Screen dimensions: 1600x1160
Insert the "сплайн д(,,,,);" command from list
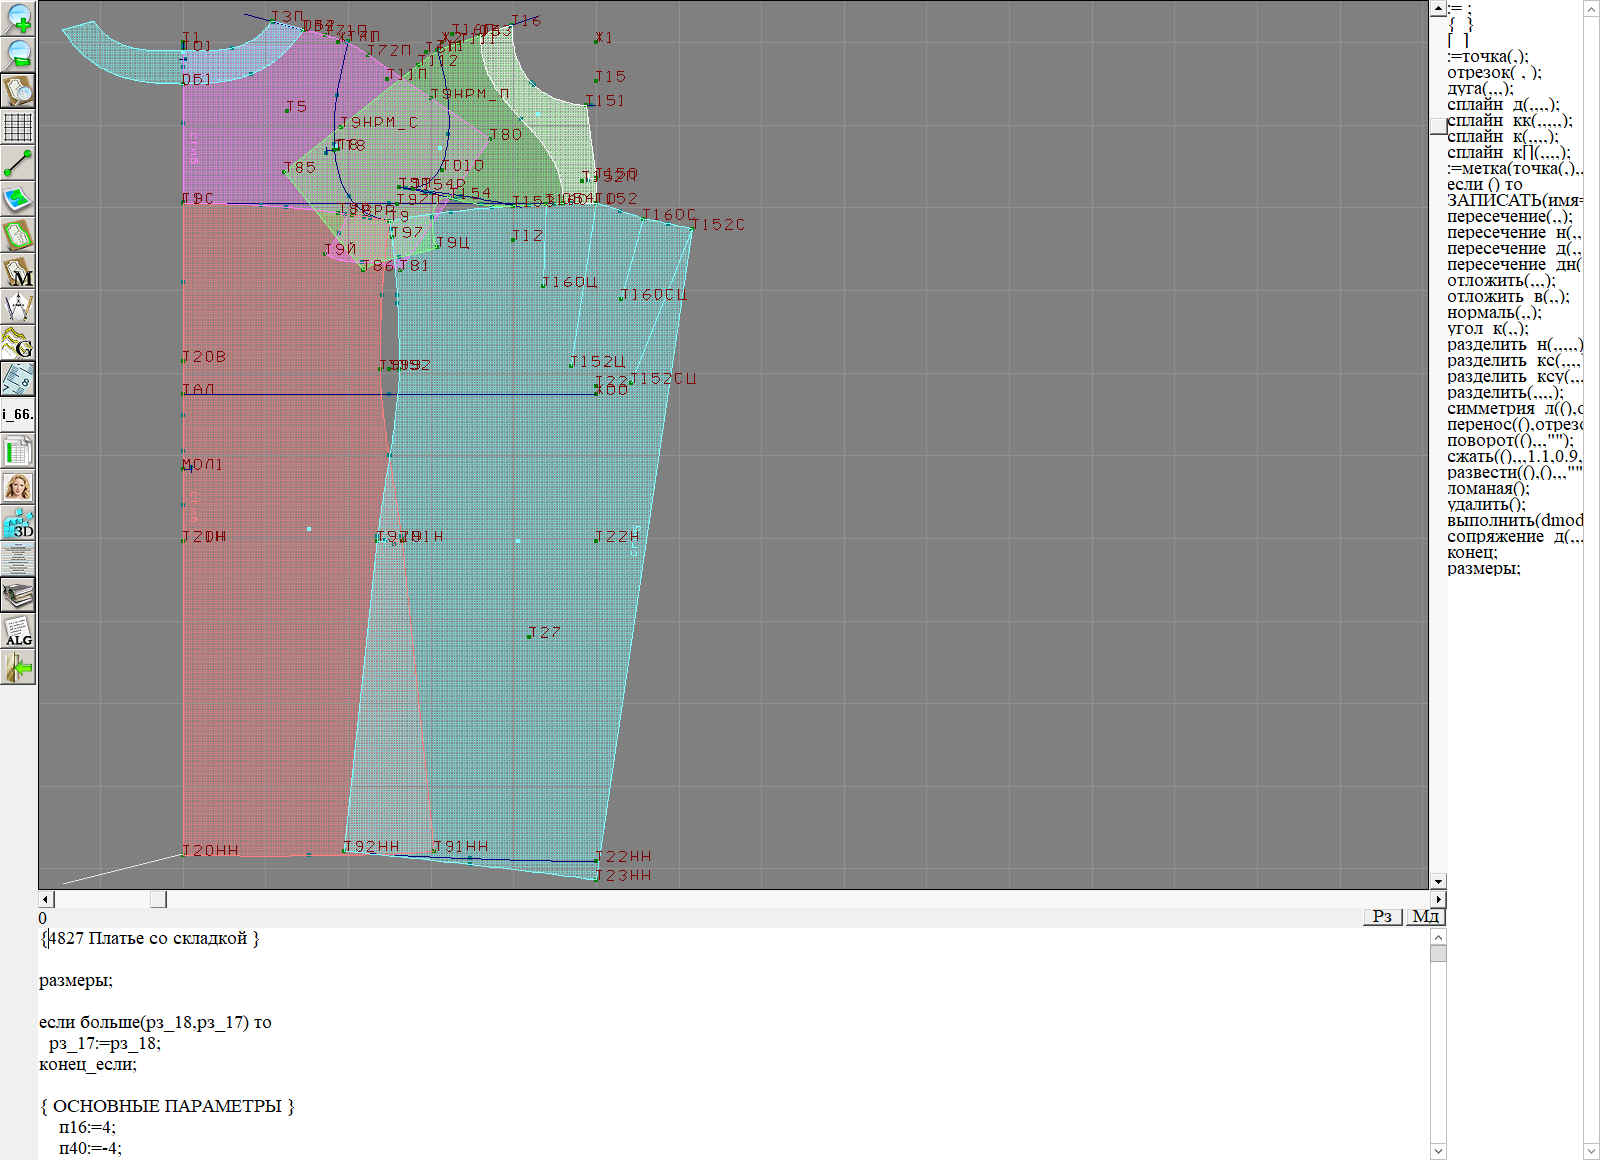click(1502, 105)
